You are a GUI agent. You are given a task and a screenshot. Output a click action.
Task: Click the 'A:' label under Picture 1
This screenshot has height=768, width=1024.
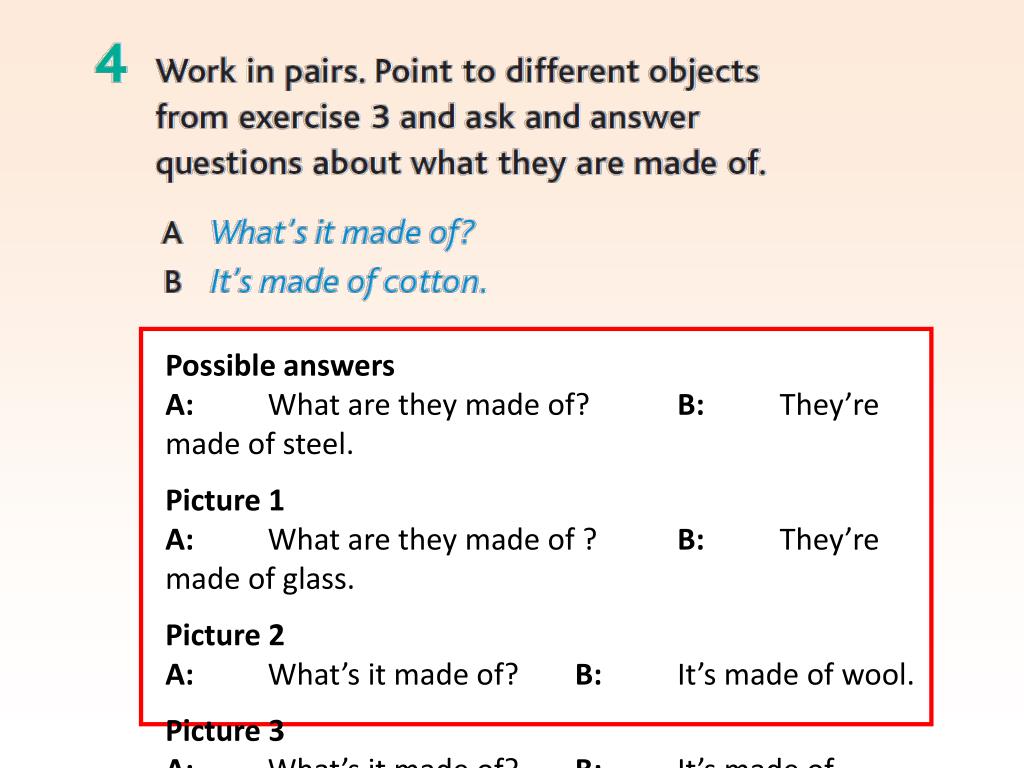point(180,540)
